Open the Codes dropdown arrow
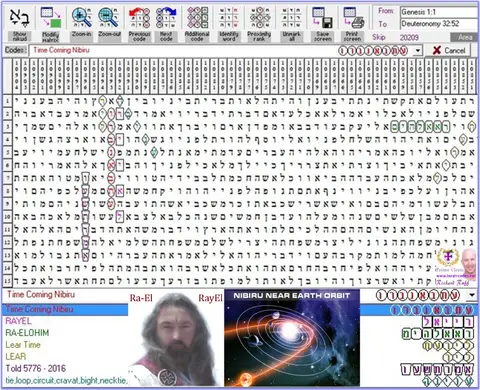This screenshot has width=480, height=390. coord(417,51)
